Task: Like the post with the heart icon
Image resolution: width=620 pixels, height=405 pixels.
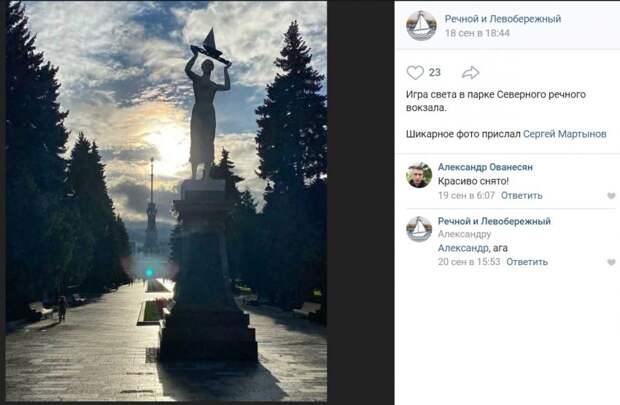Action: 415,73
